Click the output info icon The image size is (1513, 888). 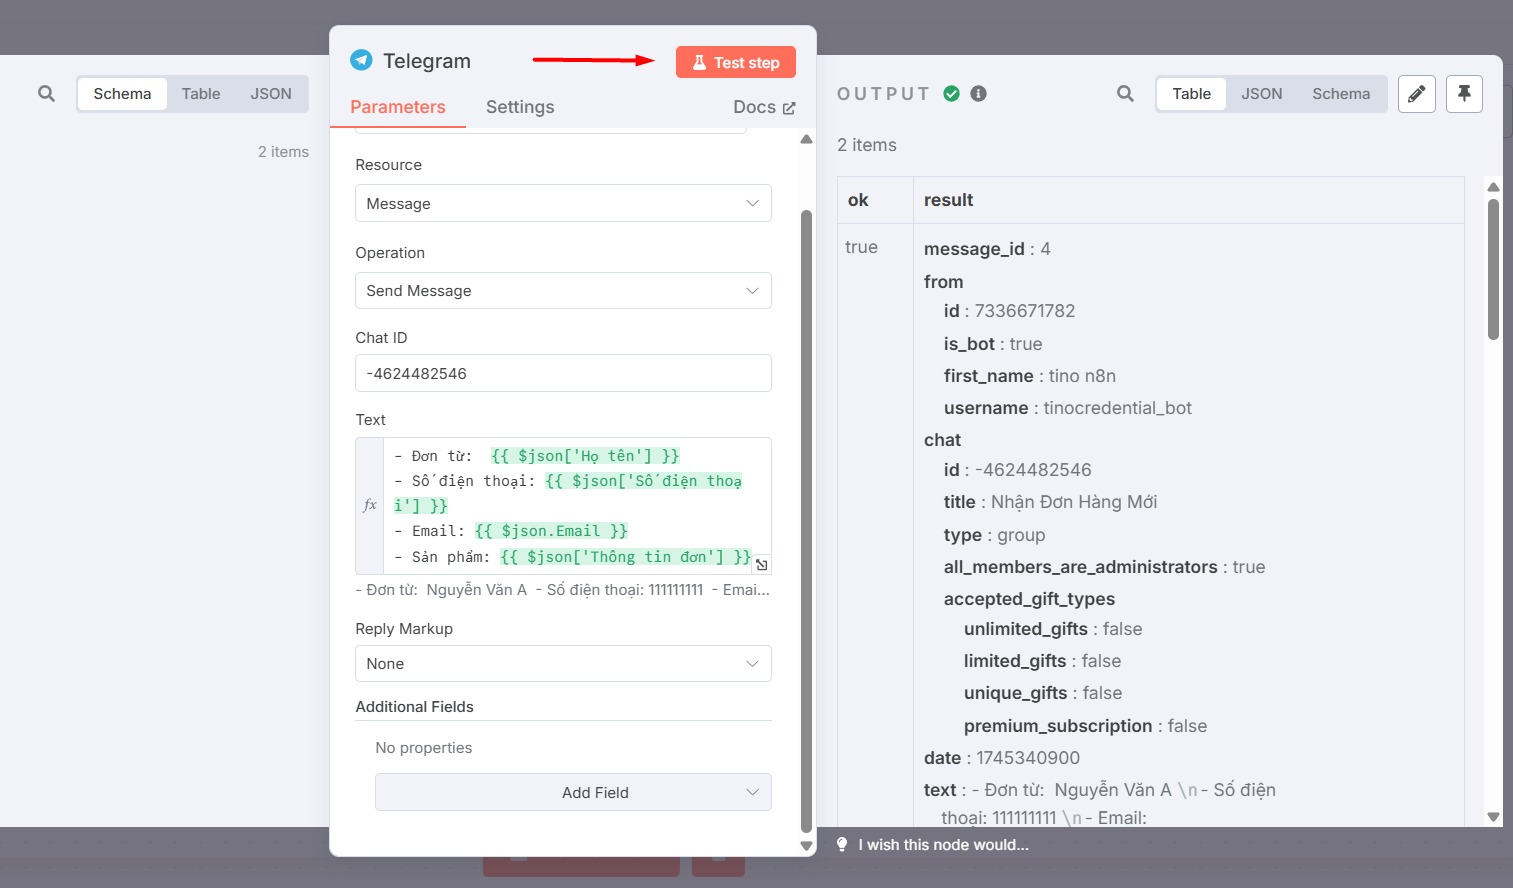[x=979, y=94]
